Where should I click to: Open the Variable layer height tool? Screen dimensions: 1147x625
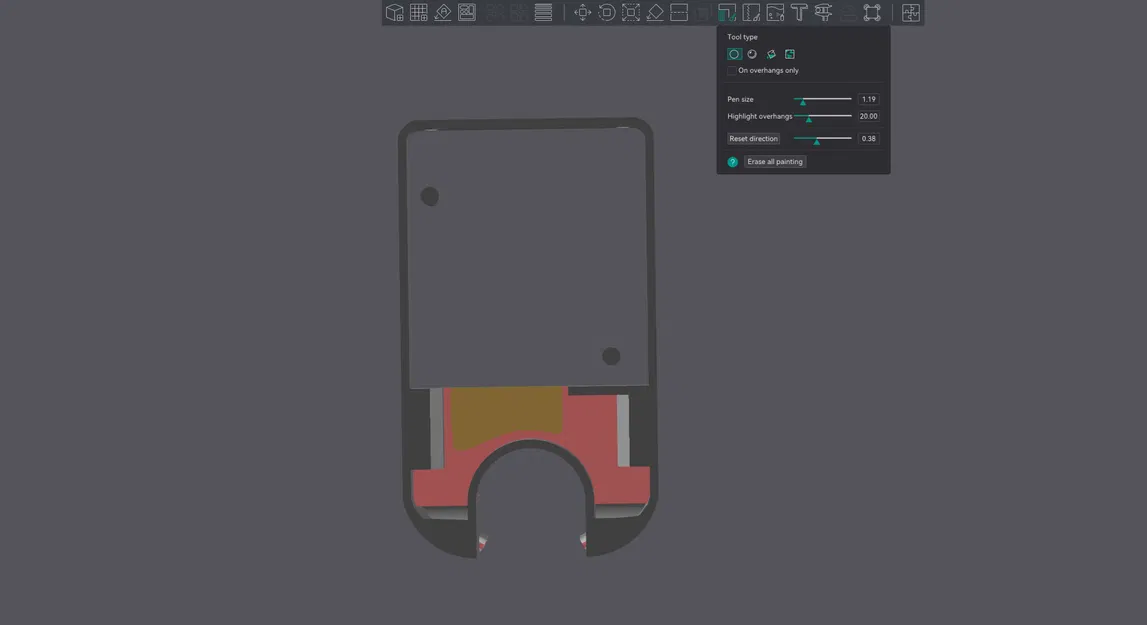coord(544,12)
